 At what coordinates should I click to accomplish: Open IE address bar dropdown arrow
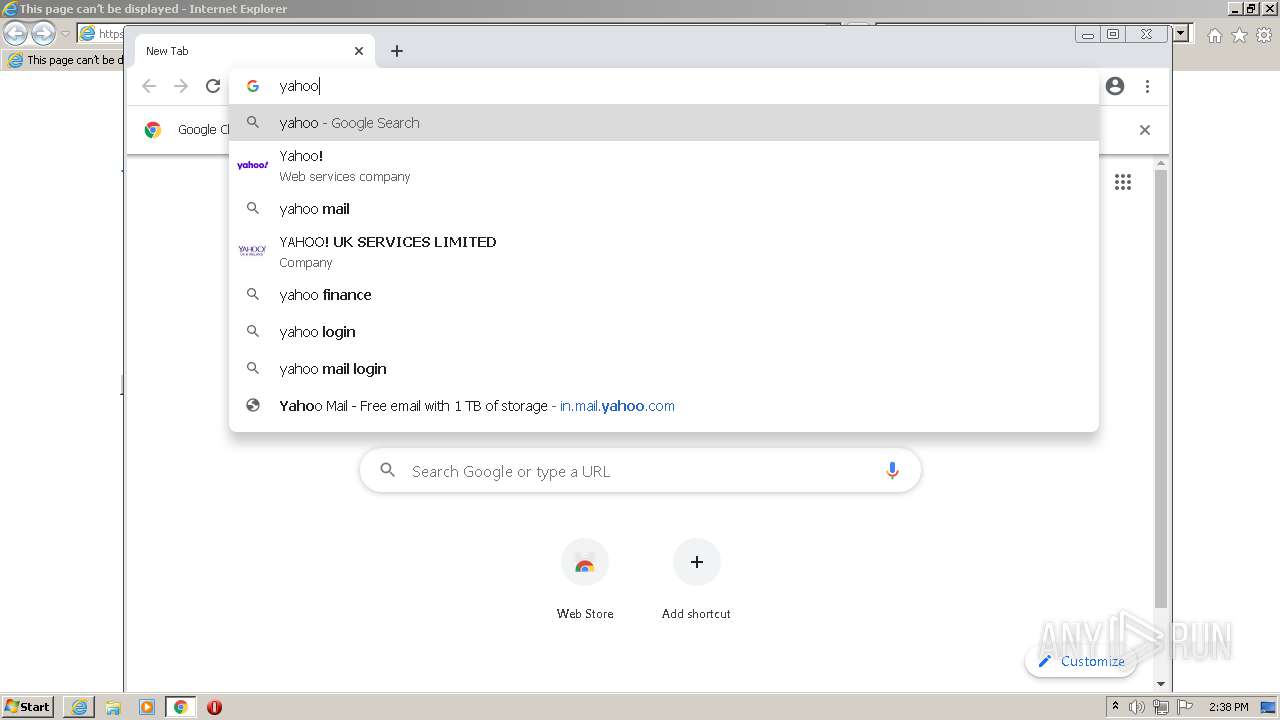point(1181,34)
